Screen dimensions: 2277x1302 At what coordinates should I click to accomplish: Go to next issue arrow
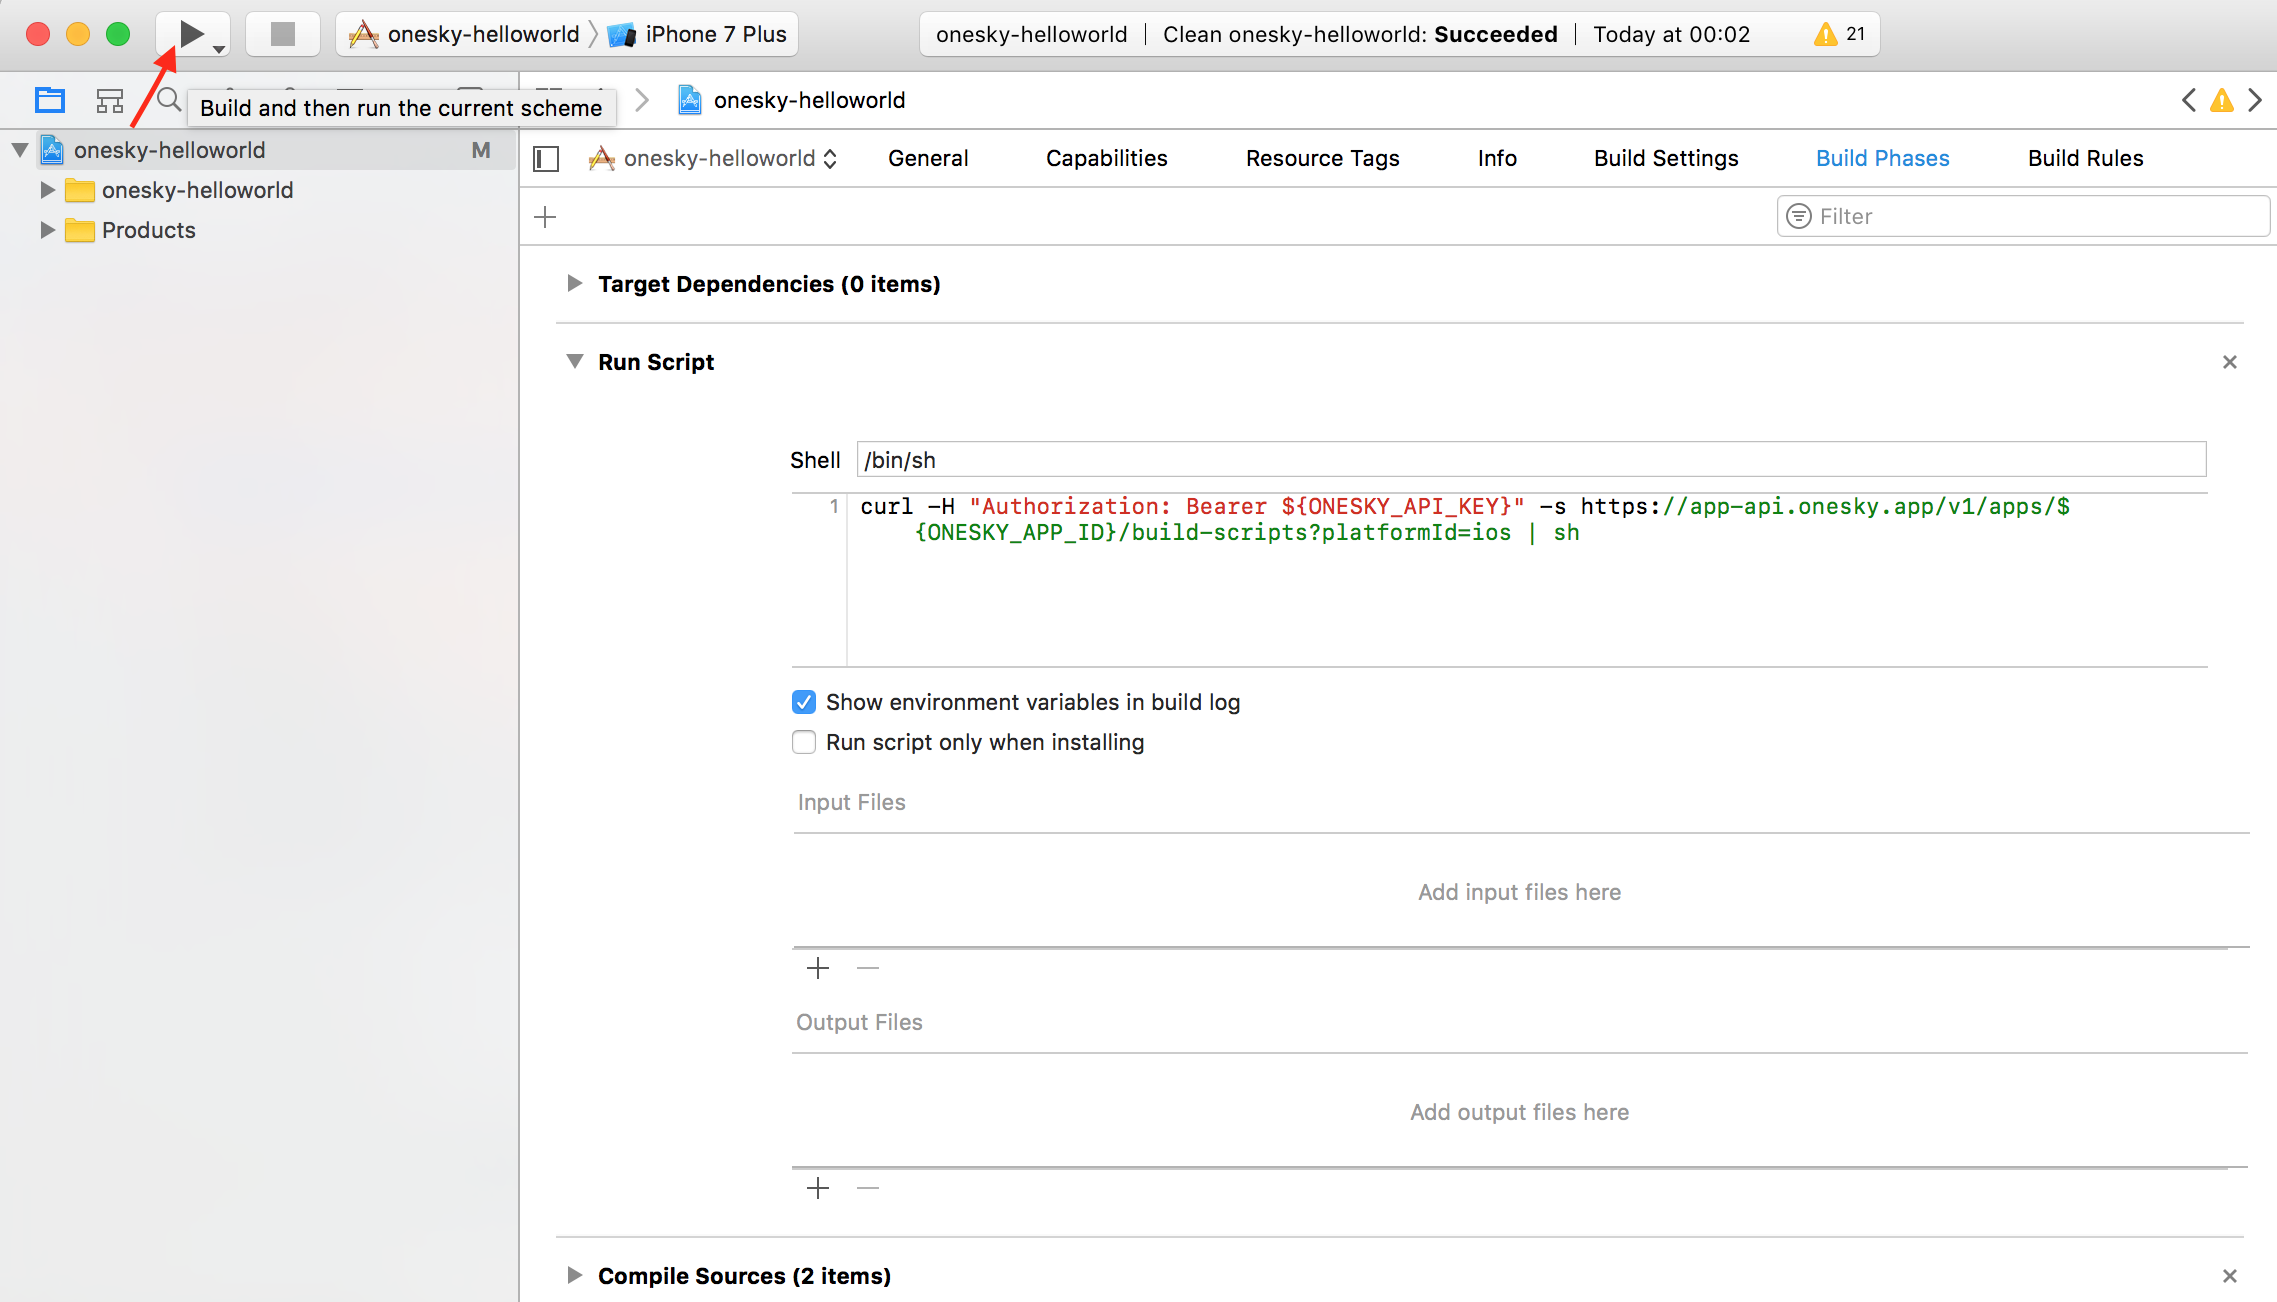tap(2255, 100)
